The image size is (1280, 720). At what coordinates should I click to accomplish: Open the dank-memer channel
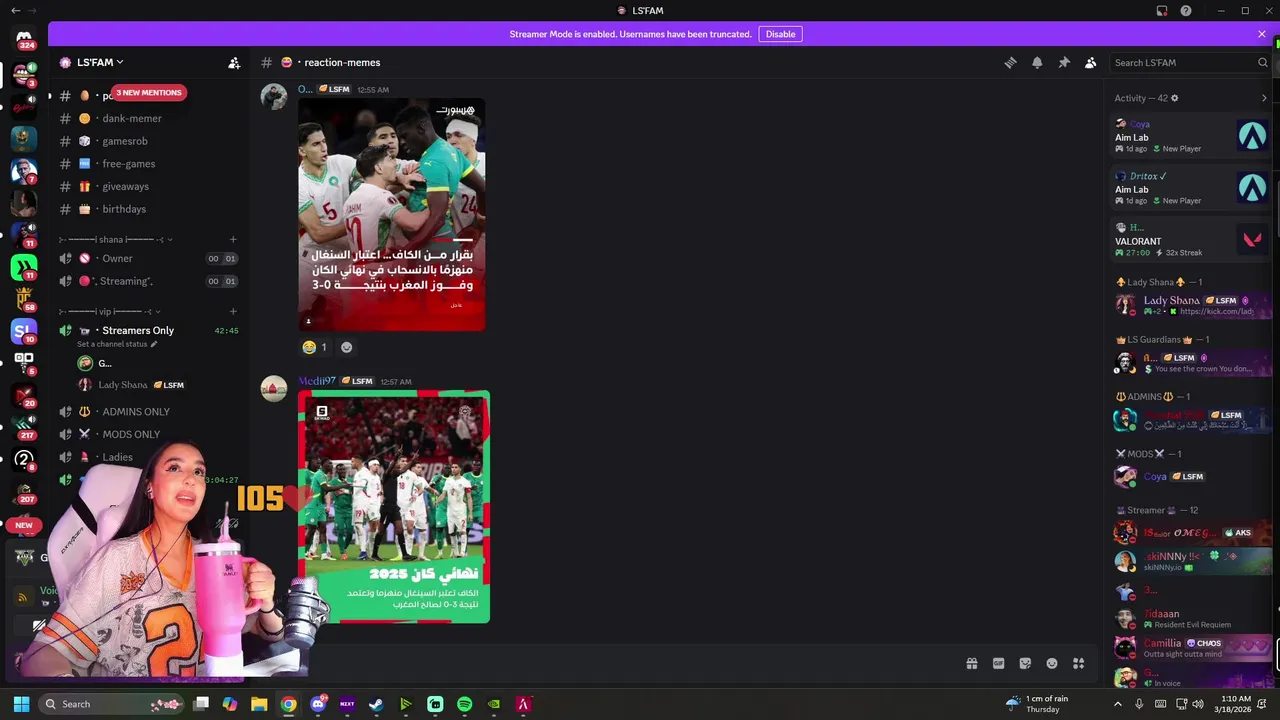click(148, 118)
